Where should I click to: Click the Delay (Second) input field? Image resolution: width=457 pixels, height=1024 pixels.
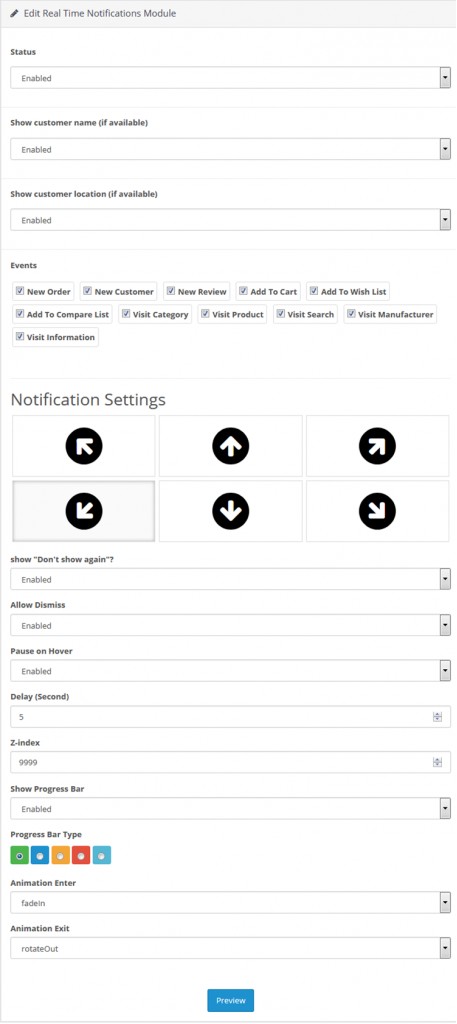tap(230, 716)
